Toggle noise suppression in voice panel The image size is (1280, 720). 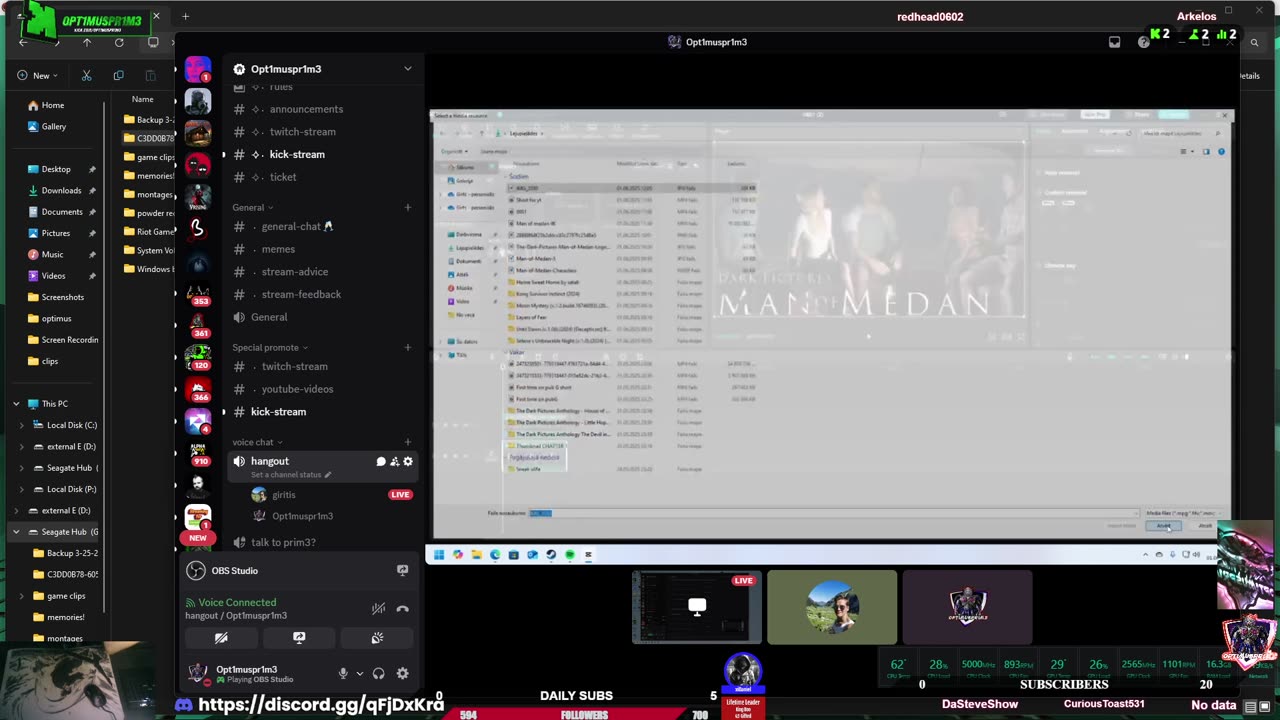tap(378, 608)
